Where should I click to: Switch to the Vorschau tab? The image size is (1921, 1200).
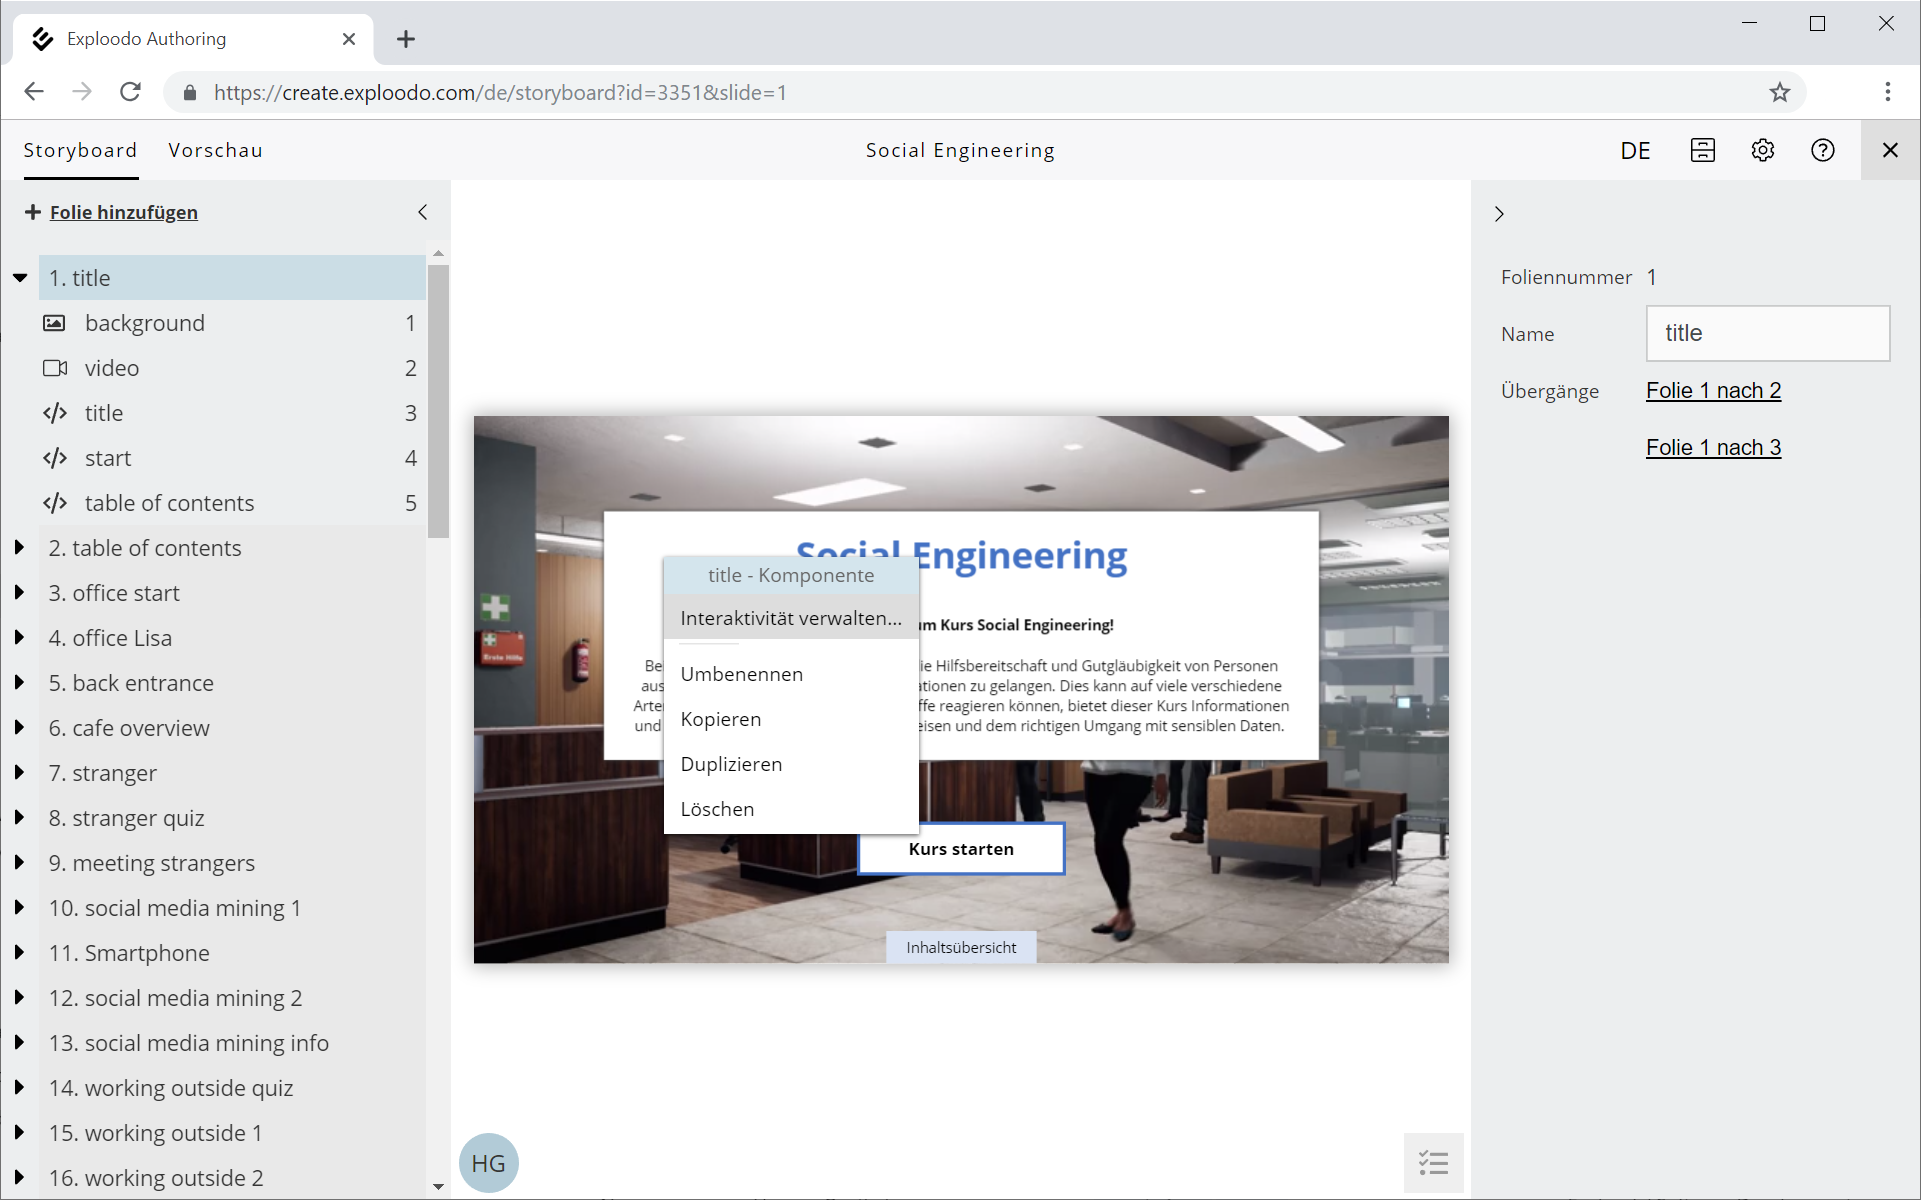[215, 150]
